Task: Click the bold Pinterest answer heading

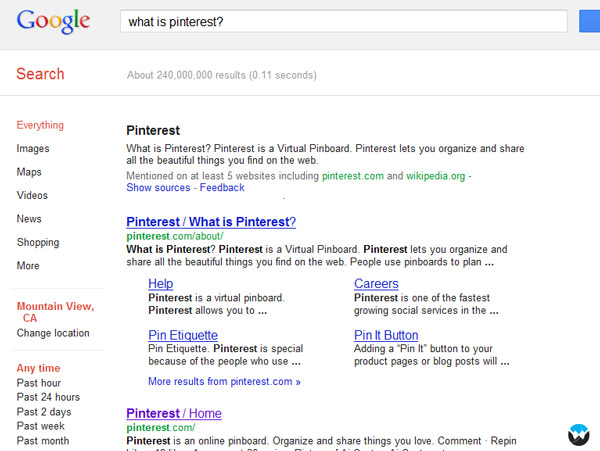Action: (x=153, y=130)
